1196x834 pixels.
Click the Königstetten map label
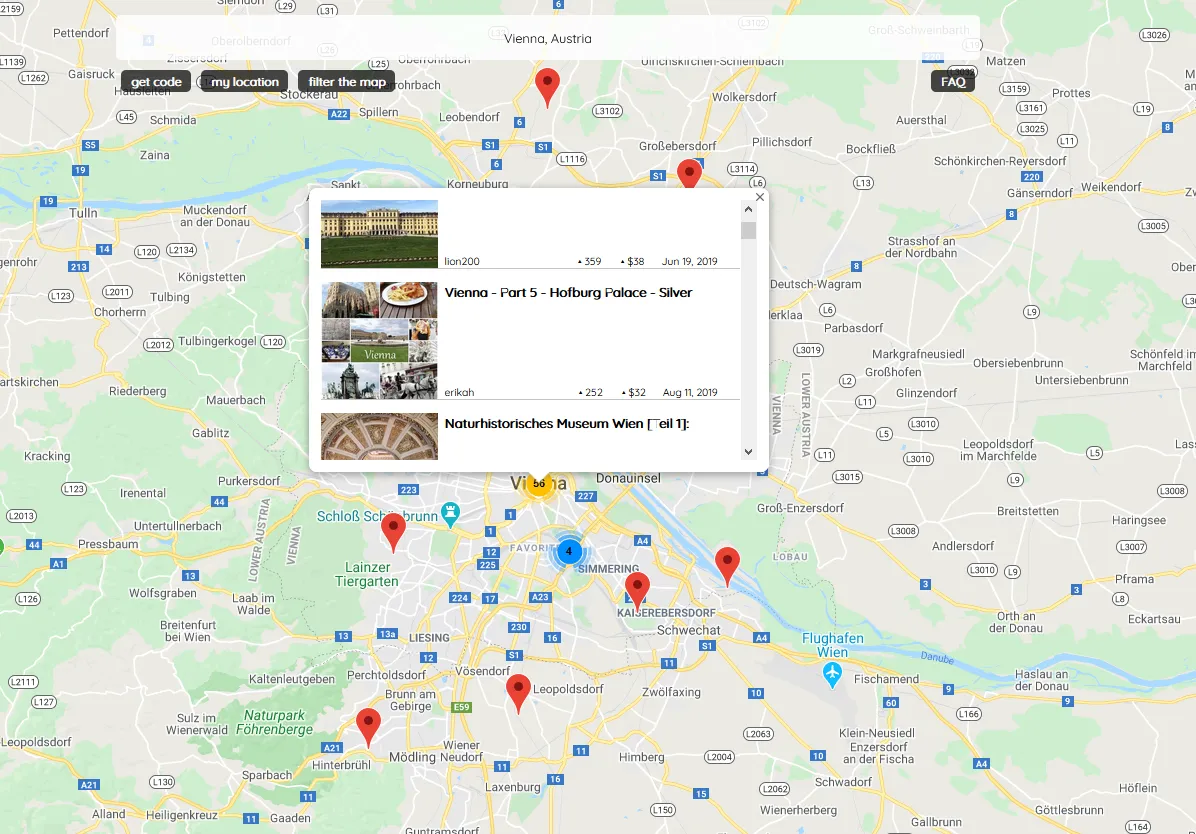tap(212, 277)
